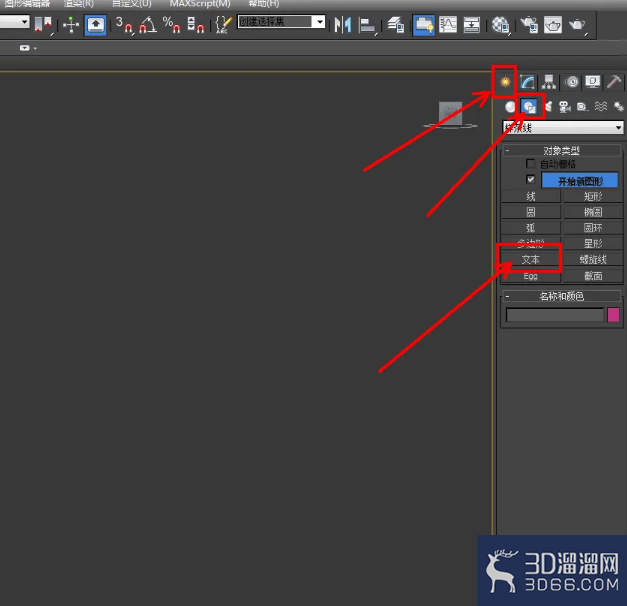
Task: Select the Cameras category icon
Action: (x=565, y=107)
